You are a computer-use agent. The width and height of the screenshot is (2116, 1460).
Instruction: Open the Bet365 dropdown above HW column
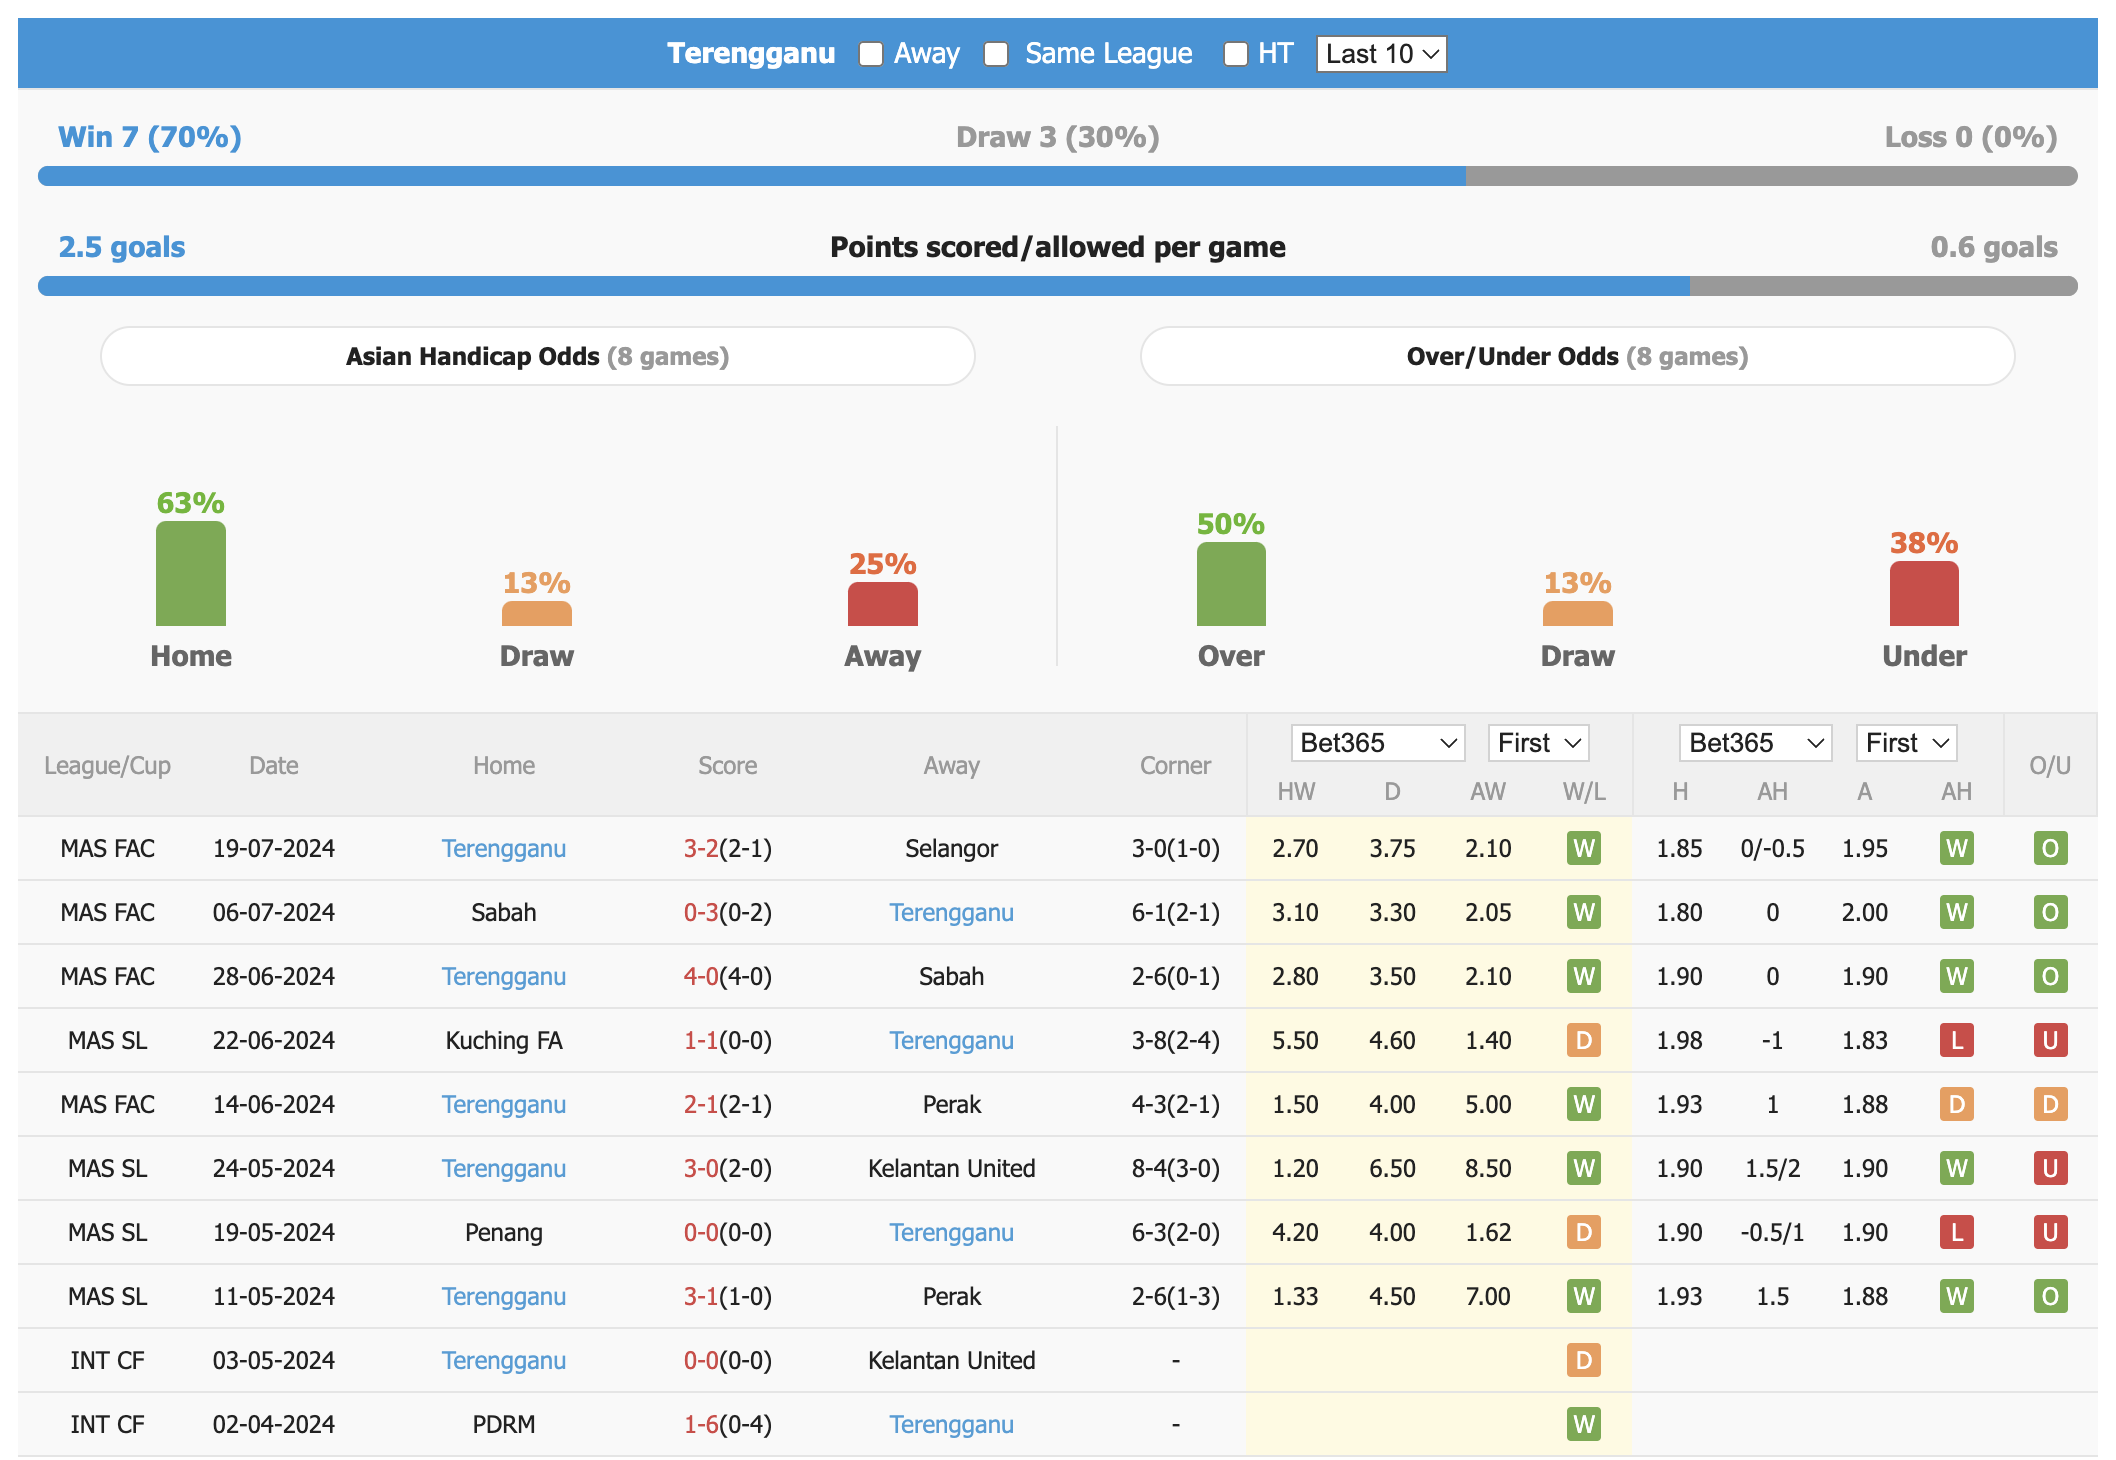tap(1378, 743)
